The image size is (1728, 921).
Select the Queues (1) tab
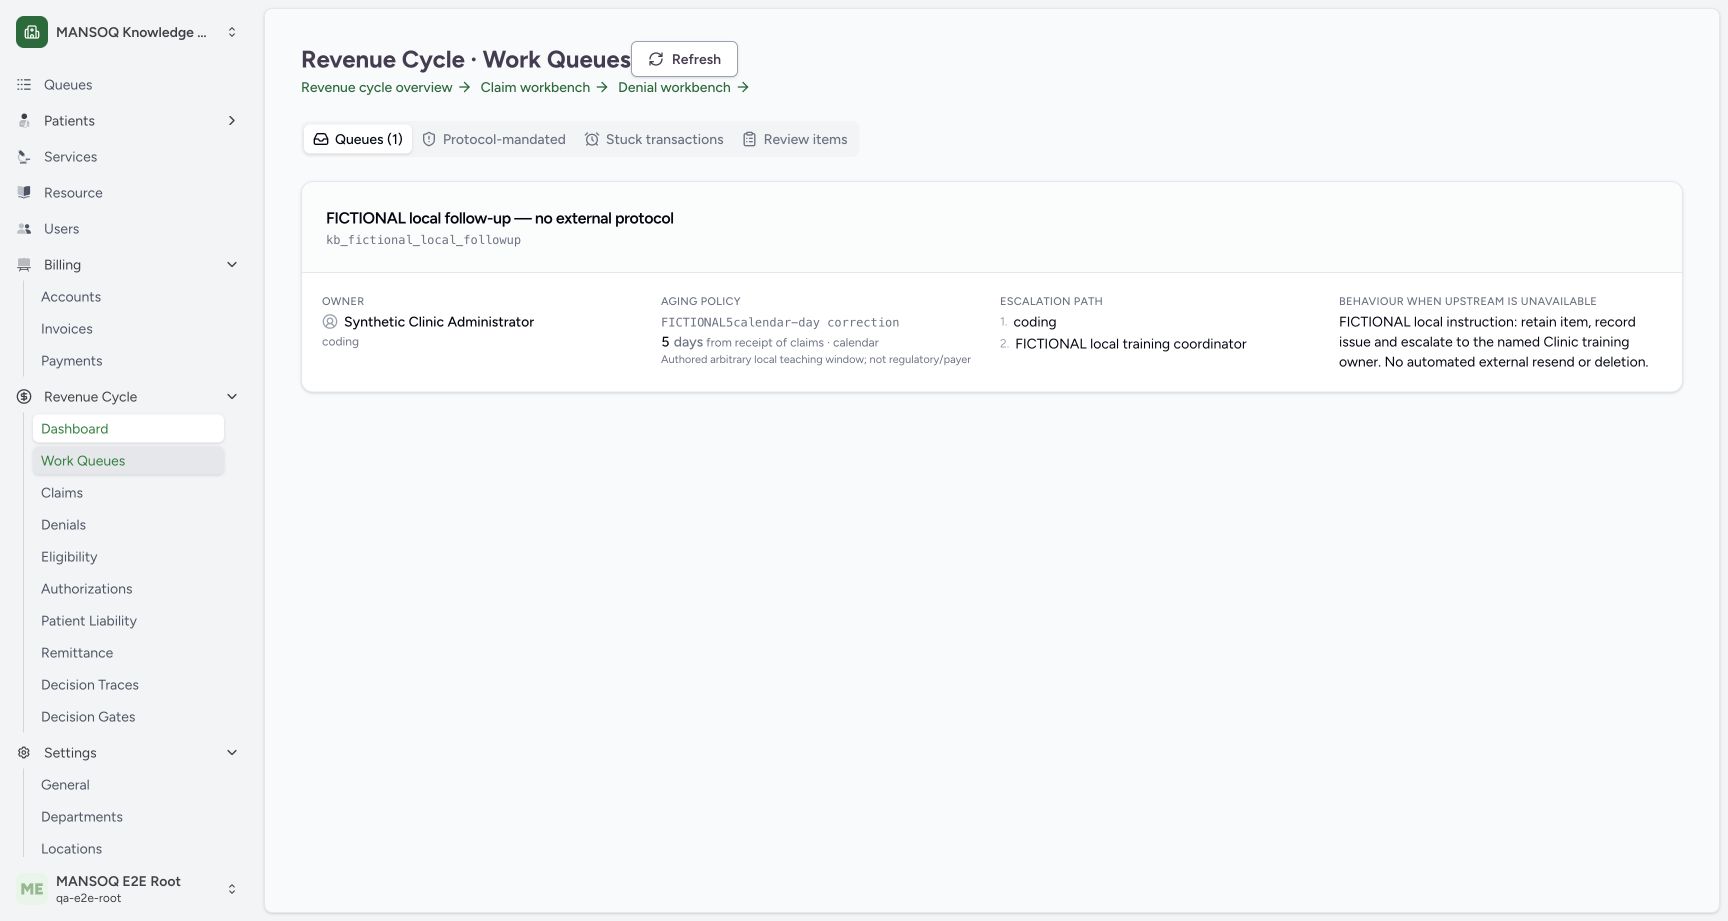point(358,139)
